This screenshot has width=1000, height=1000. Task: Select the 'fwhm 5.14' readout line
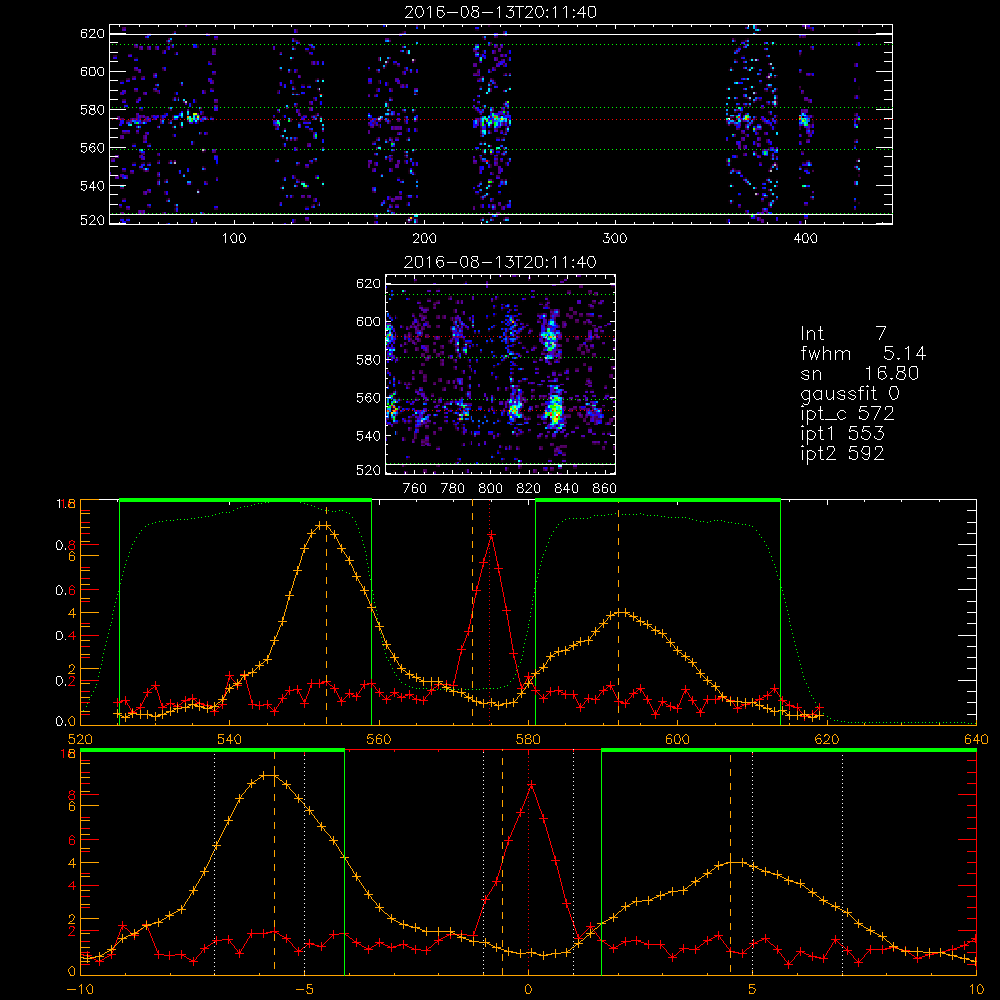tap(863, 353)
